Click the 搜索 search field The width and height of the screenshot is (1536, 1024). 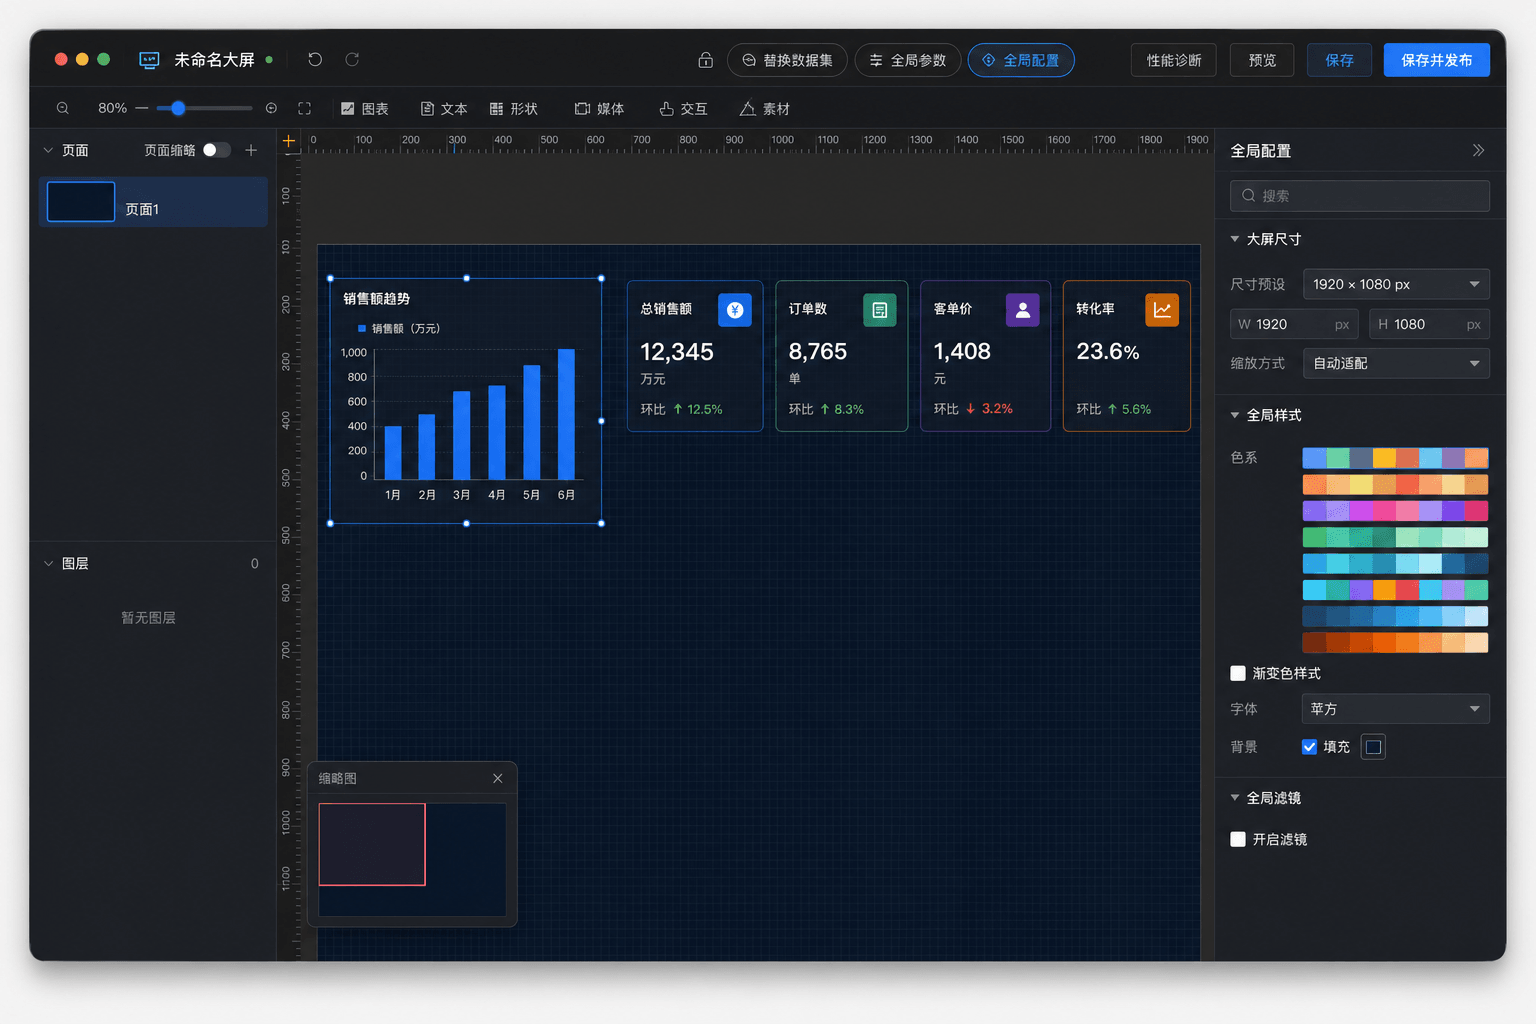click(1359, 196)
